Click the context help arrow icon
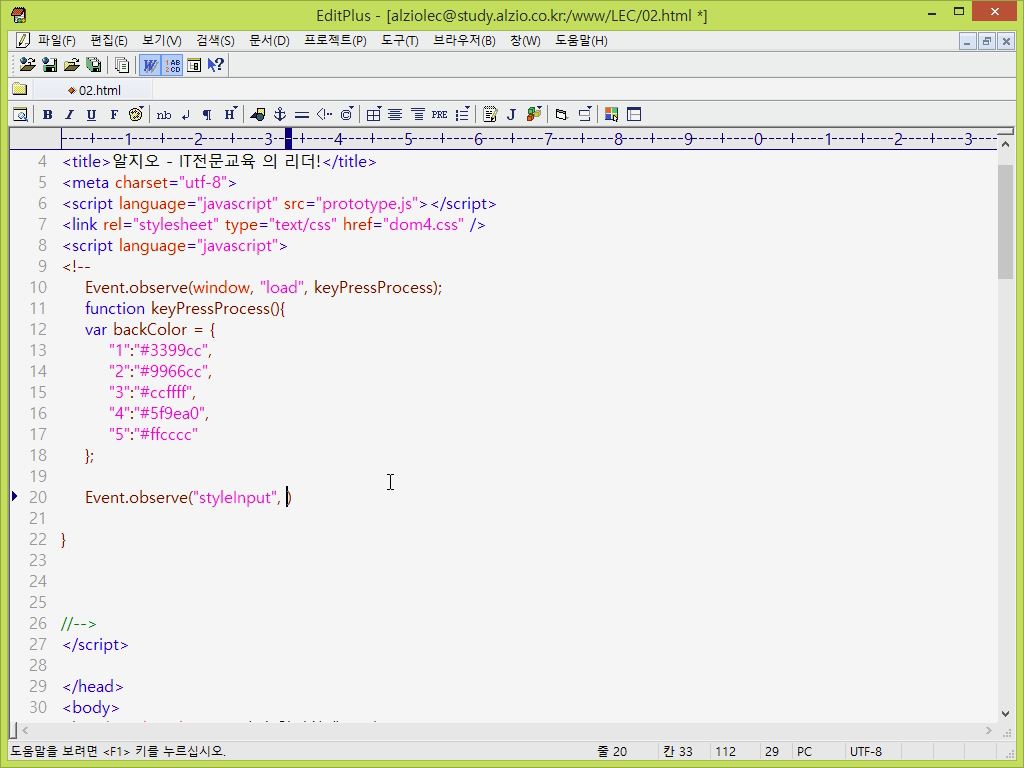 tap(216, 65)
